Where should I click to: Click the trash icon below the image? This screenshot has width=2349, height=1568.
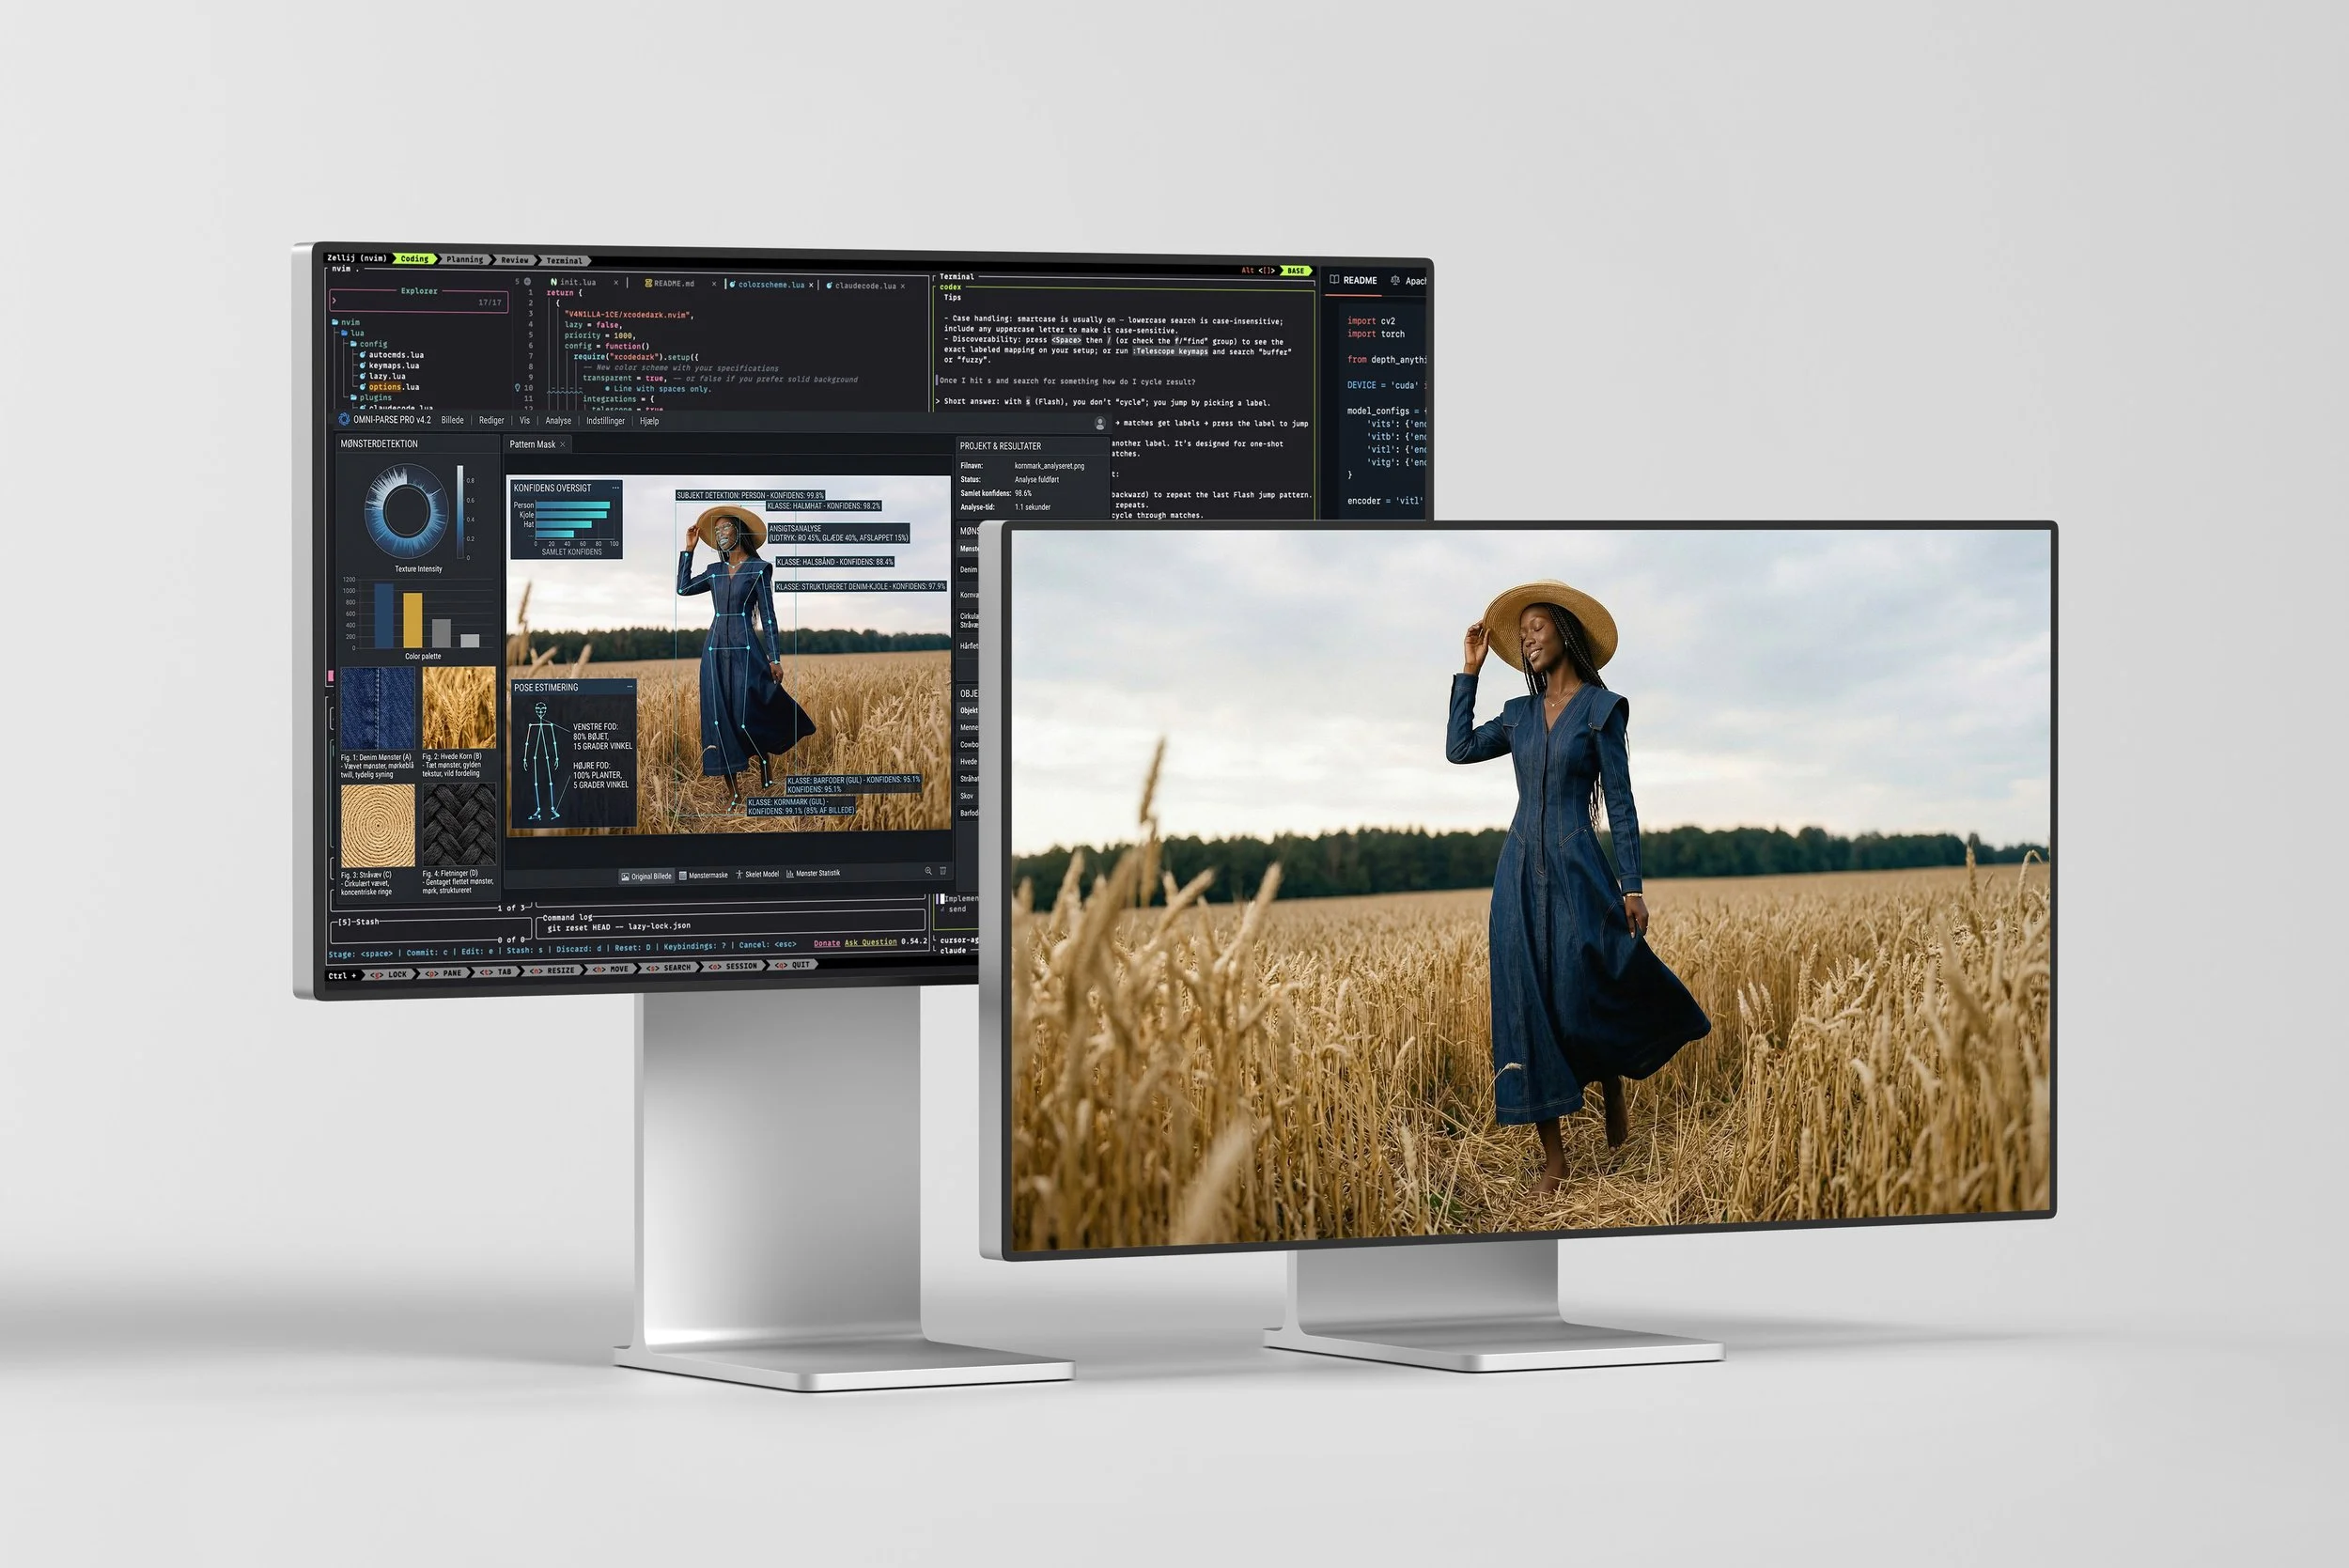pos(942,871)
